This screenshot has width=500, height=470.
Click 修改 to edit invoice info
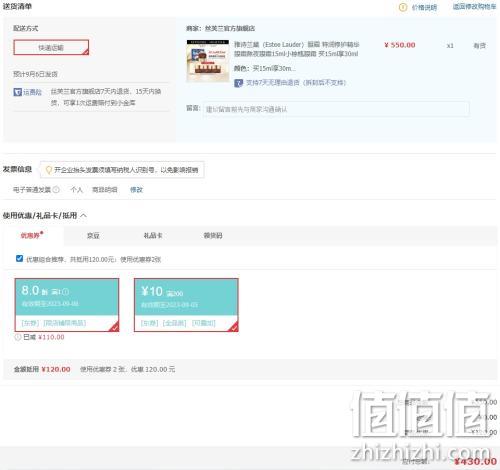pos(136,190)
